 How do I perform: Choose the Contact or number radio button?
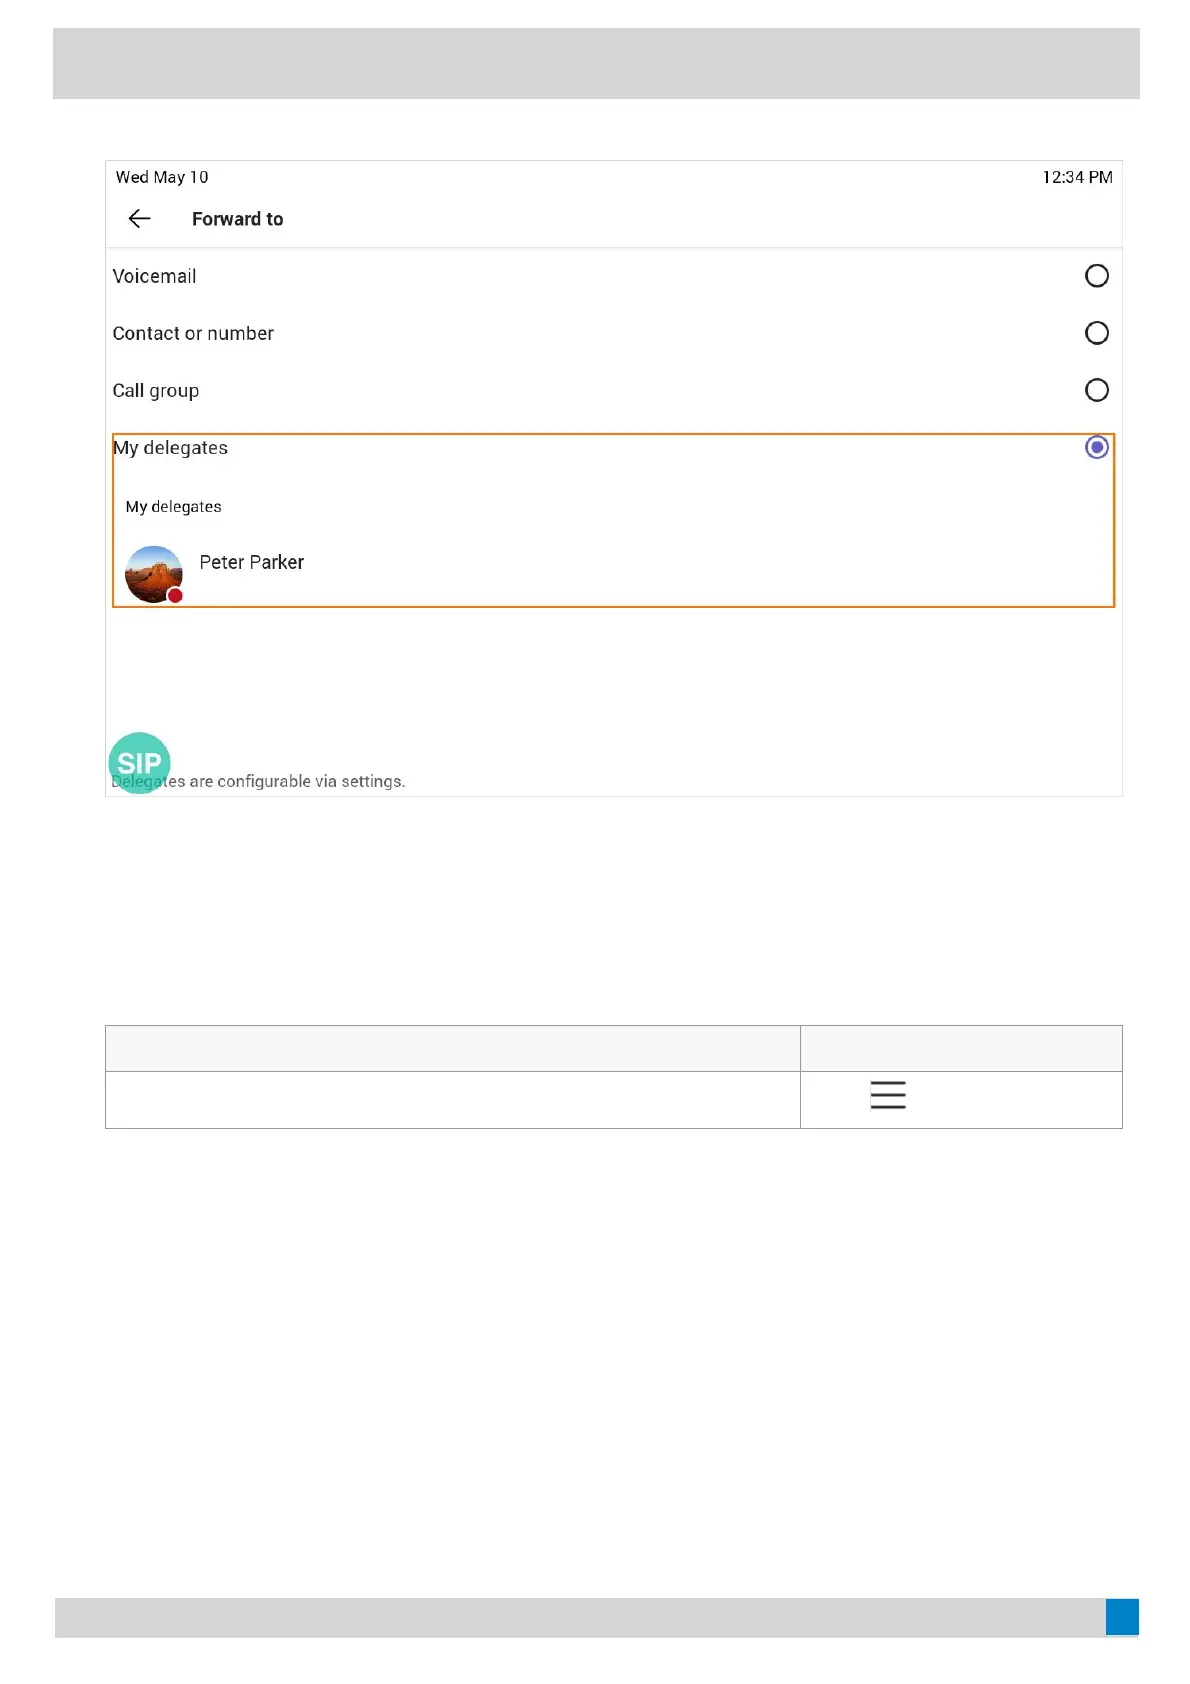[1096, 333]
